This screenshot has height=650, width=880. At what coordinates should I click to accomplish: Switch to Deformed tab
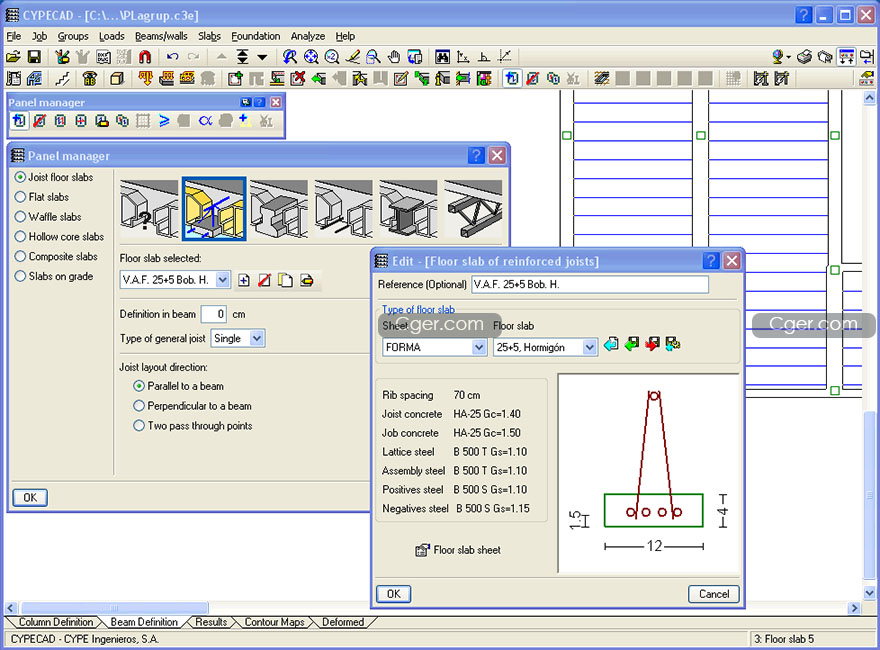pos(343,622)
